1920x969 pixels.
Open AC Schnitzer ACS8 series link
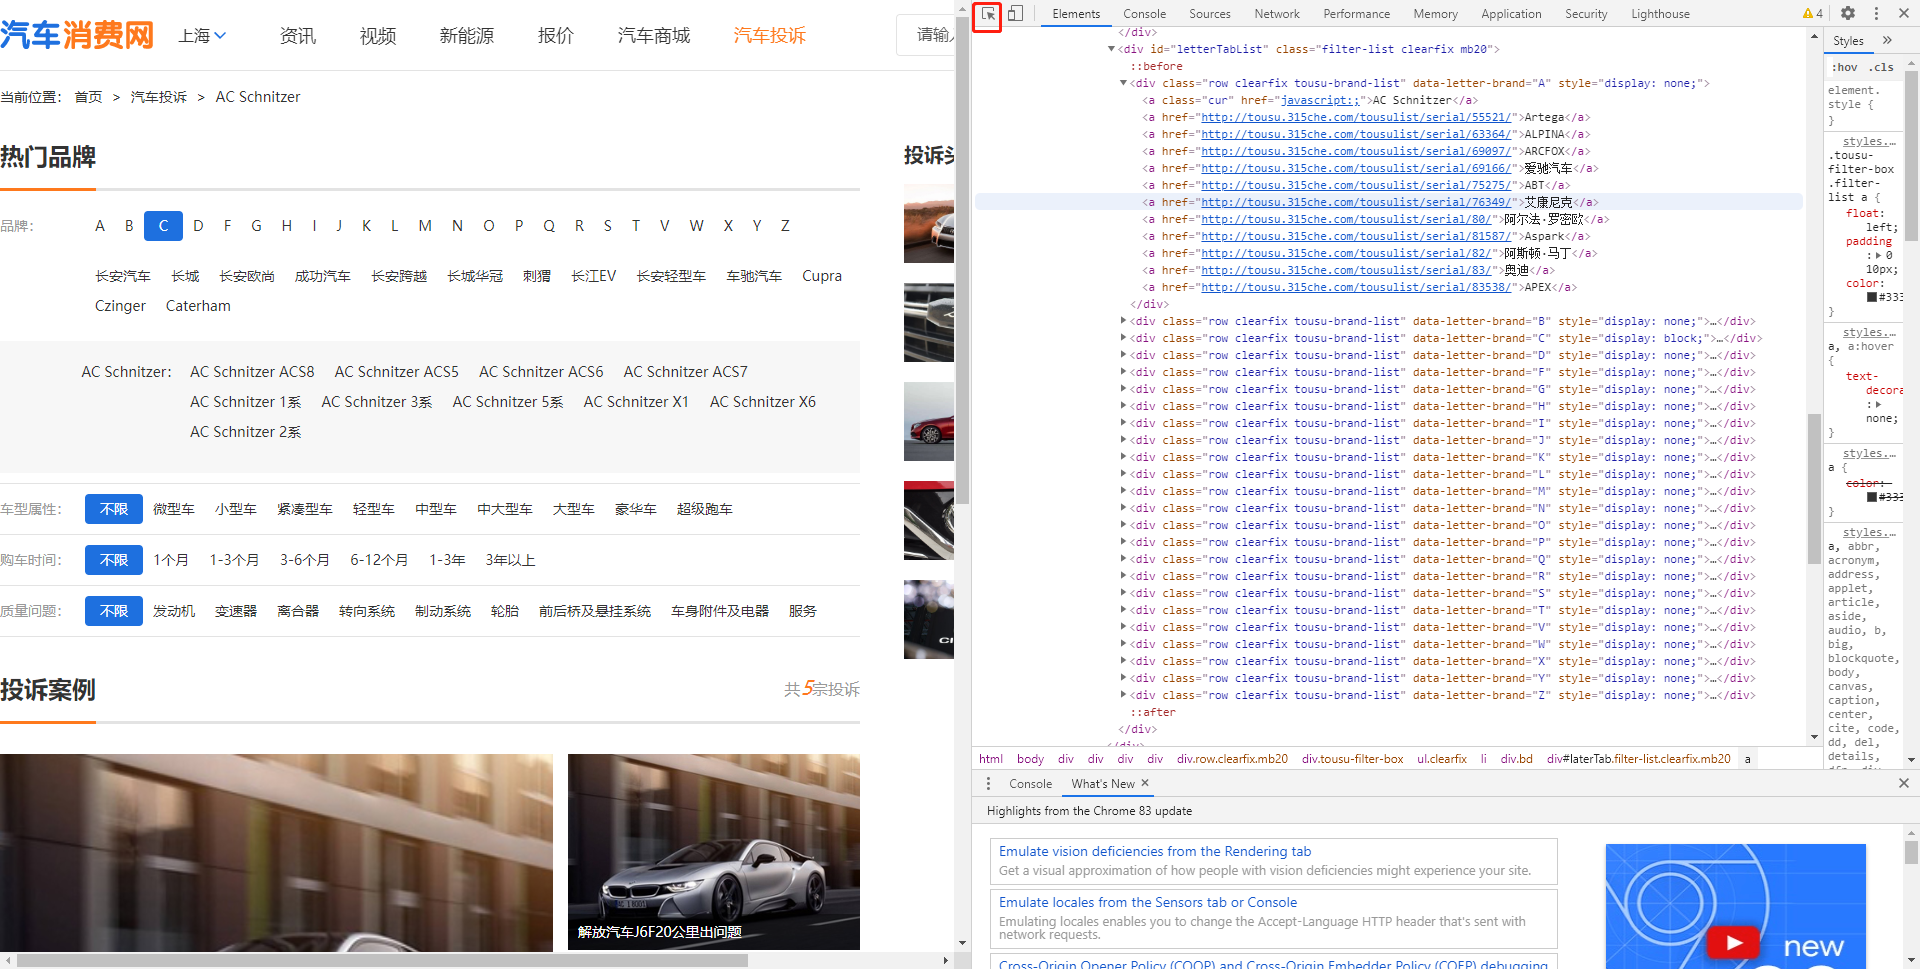point(252,372)
